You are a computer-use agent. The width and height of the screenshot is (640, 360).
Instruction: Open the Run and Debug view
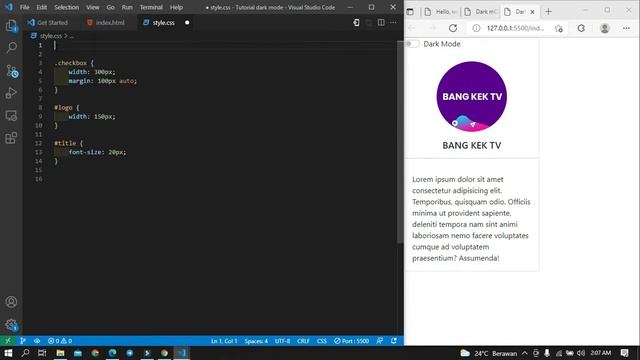point(11,93)
